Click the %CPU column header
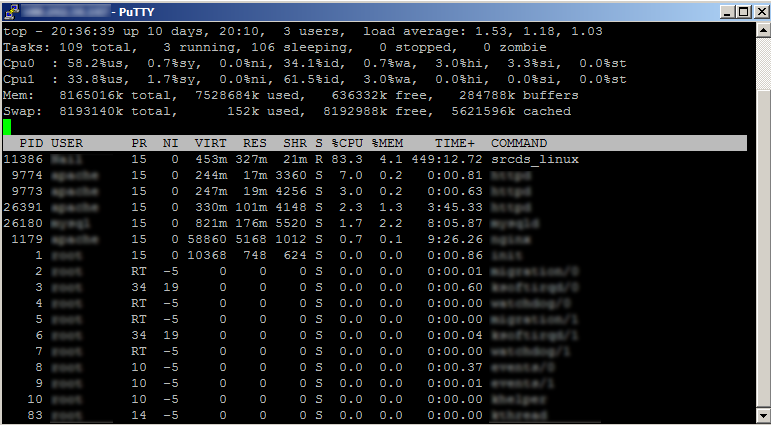The height and width of the screenshot is (425, 771). (x=347, y=144)
